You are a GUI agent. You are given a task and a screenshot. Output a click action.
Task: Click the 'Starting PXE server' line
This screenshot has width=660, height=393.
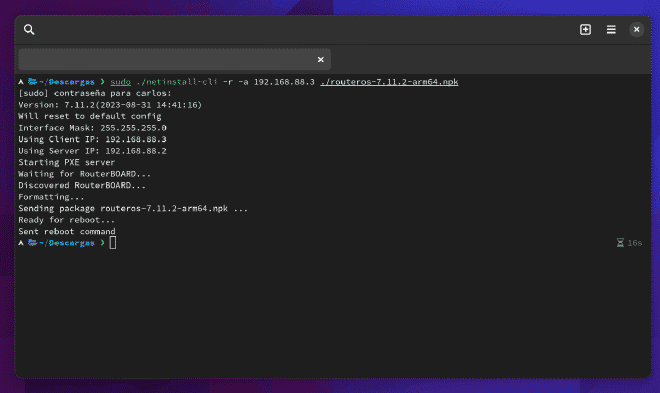[67, 162]
